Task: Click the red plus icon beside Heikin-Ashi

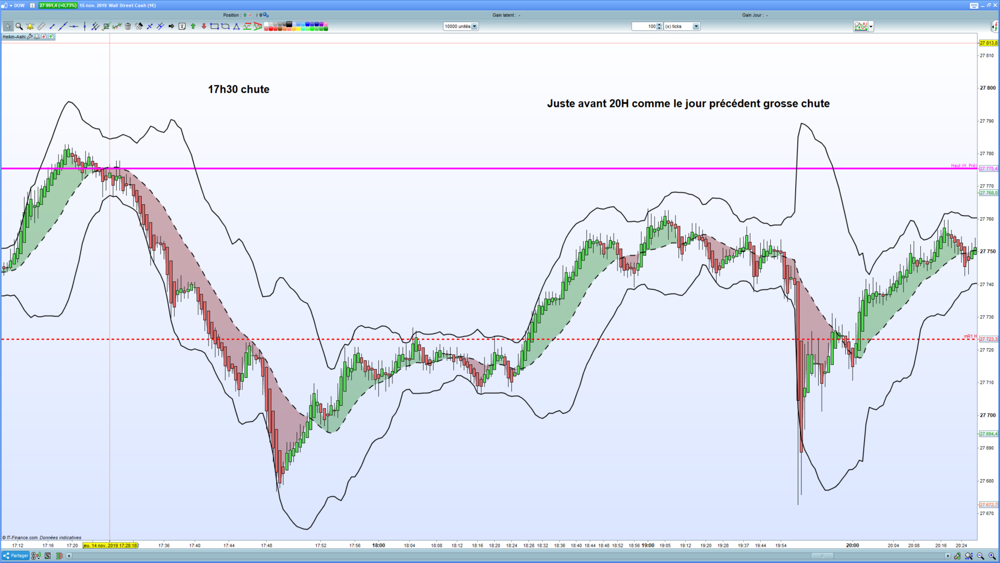Action: pyautogui.click(x=43, y=37)
